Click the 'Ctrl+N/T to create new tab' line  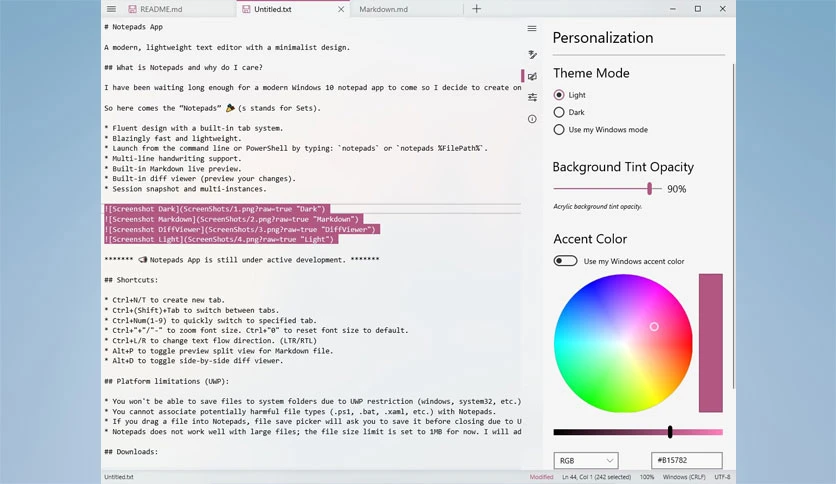click(x=164, y=300)
